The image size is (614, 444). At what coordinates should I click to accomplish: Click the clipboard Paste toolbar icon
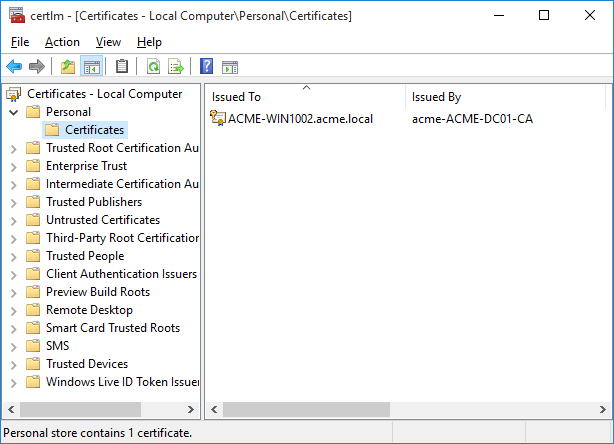(x=122, y=67)
